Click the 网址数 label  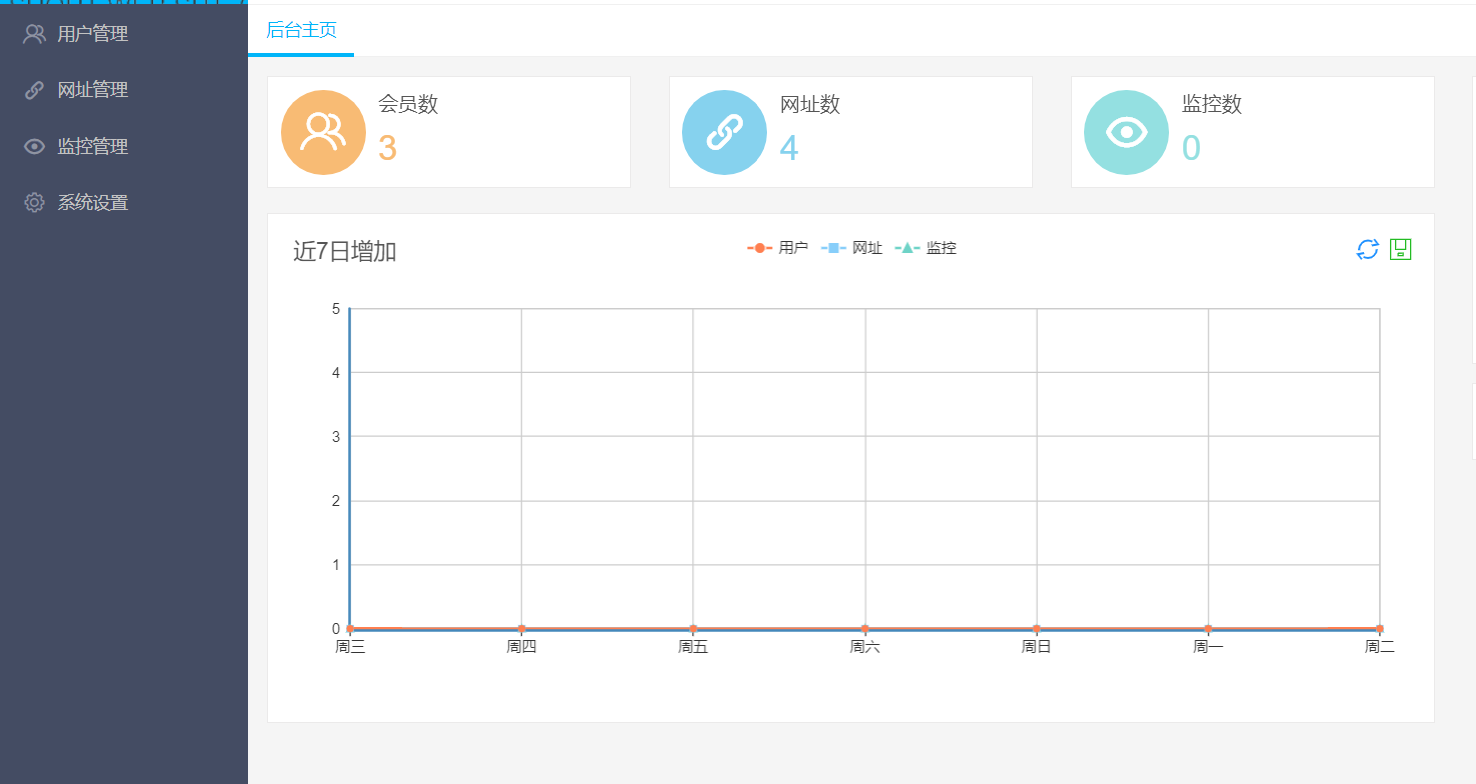pos(810,104)
